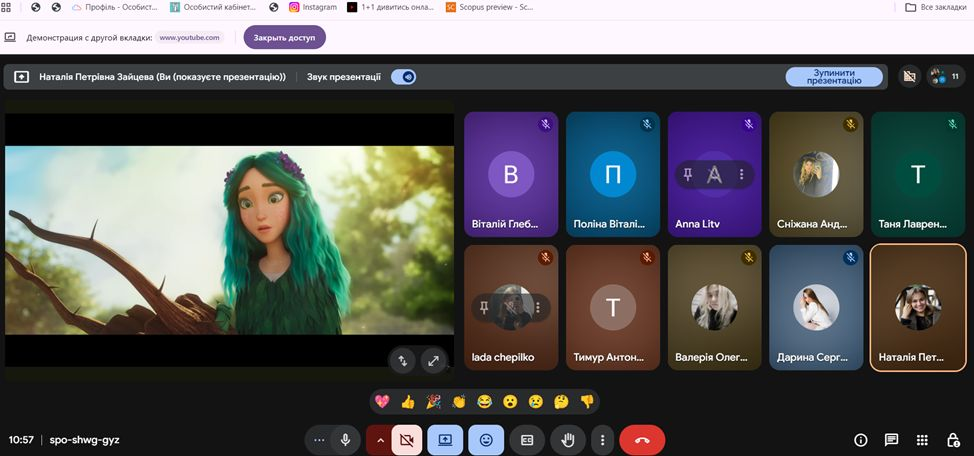
Task: Open the chat panel
Action: click(x=891, y=440)
